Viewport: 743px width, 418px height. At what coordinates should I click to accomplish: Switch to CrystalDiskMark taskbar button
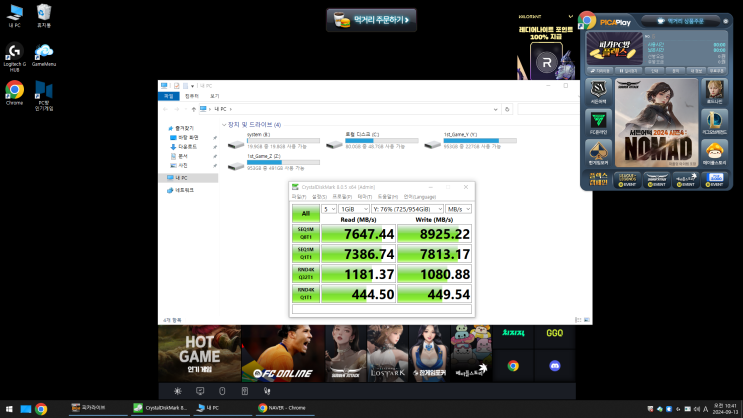[x=161, y=408]
